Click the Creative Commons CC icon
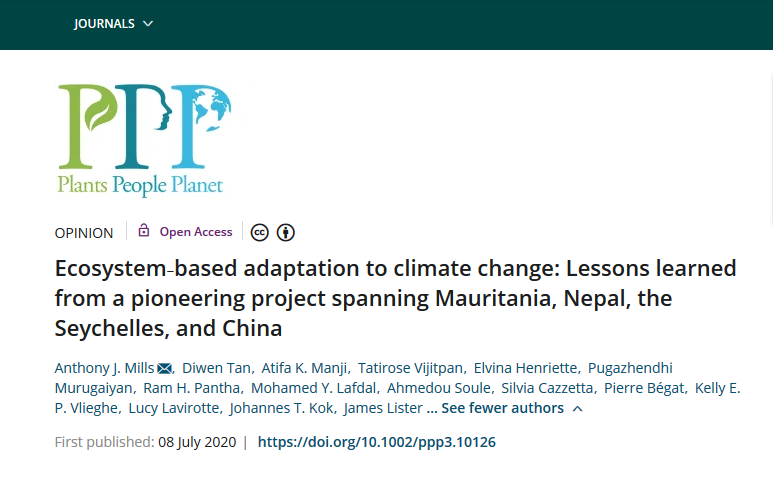Screen dimensions: 773x480 (x=259, y=232)
